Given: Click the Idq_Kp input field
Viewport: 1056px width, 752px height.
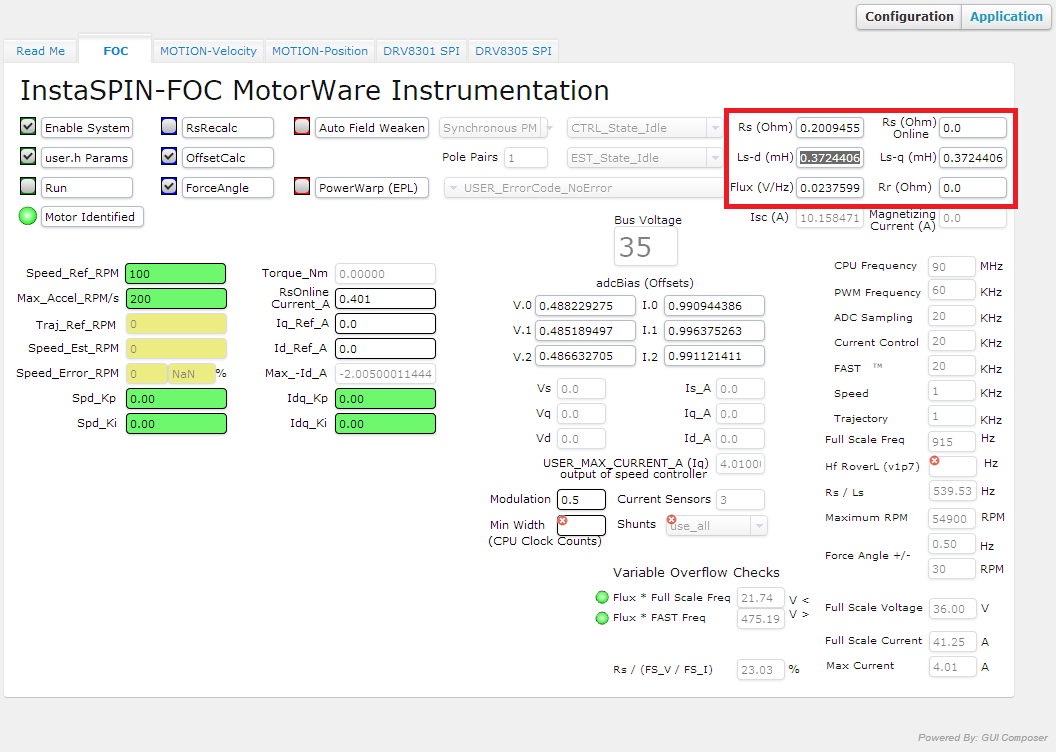Looking at the screenshot, I should pyautogui.click(x=385, y=399).
